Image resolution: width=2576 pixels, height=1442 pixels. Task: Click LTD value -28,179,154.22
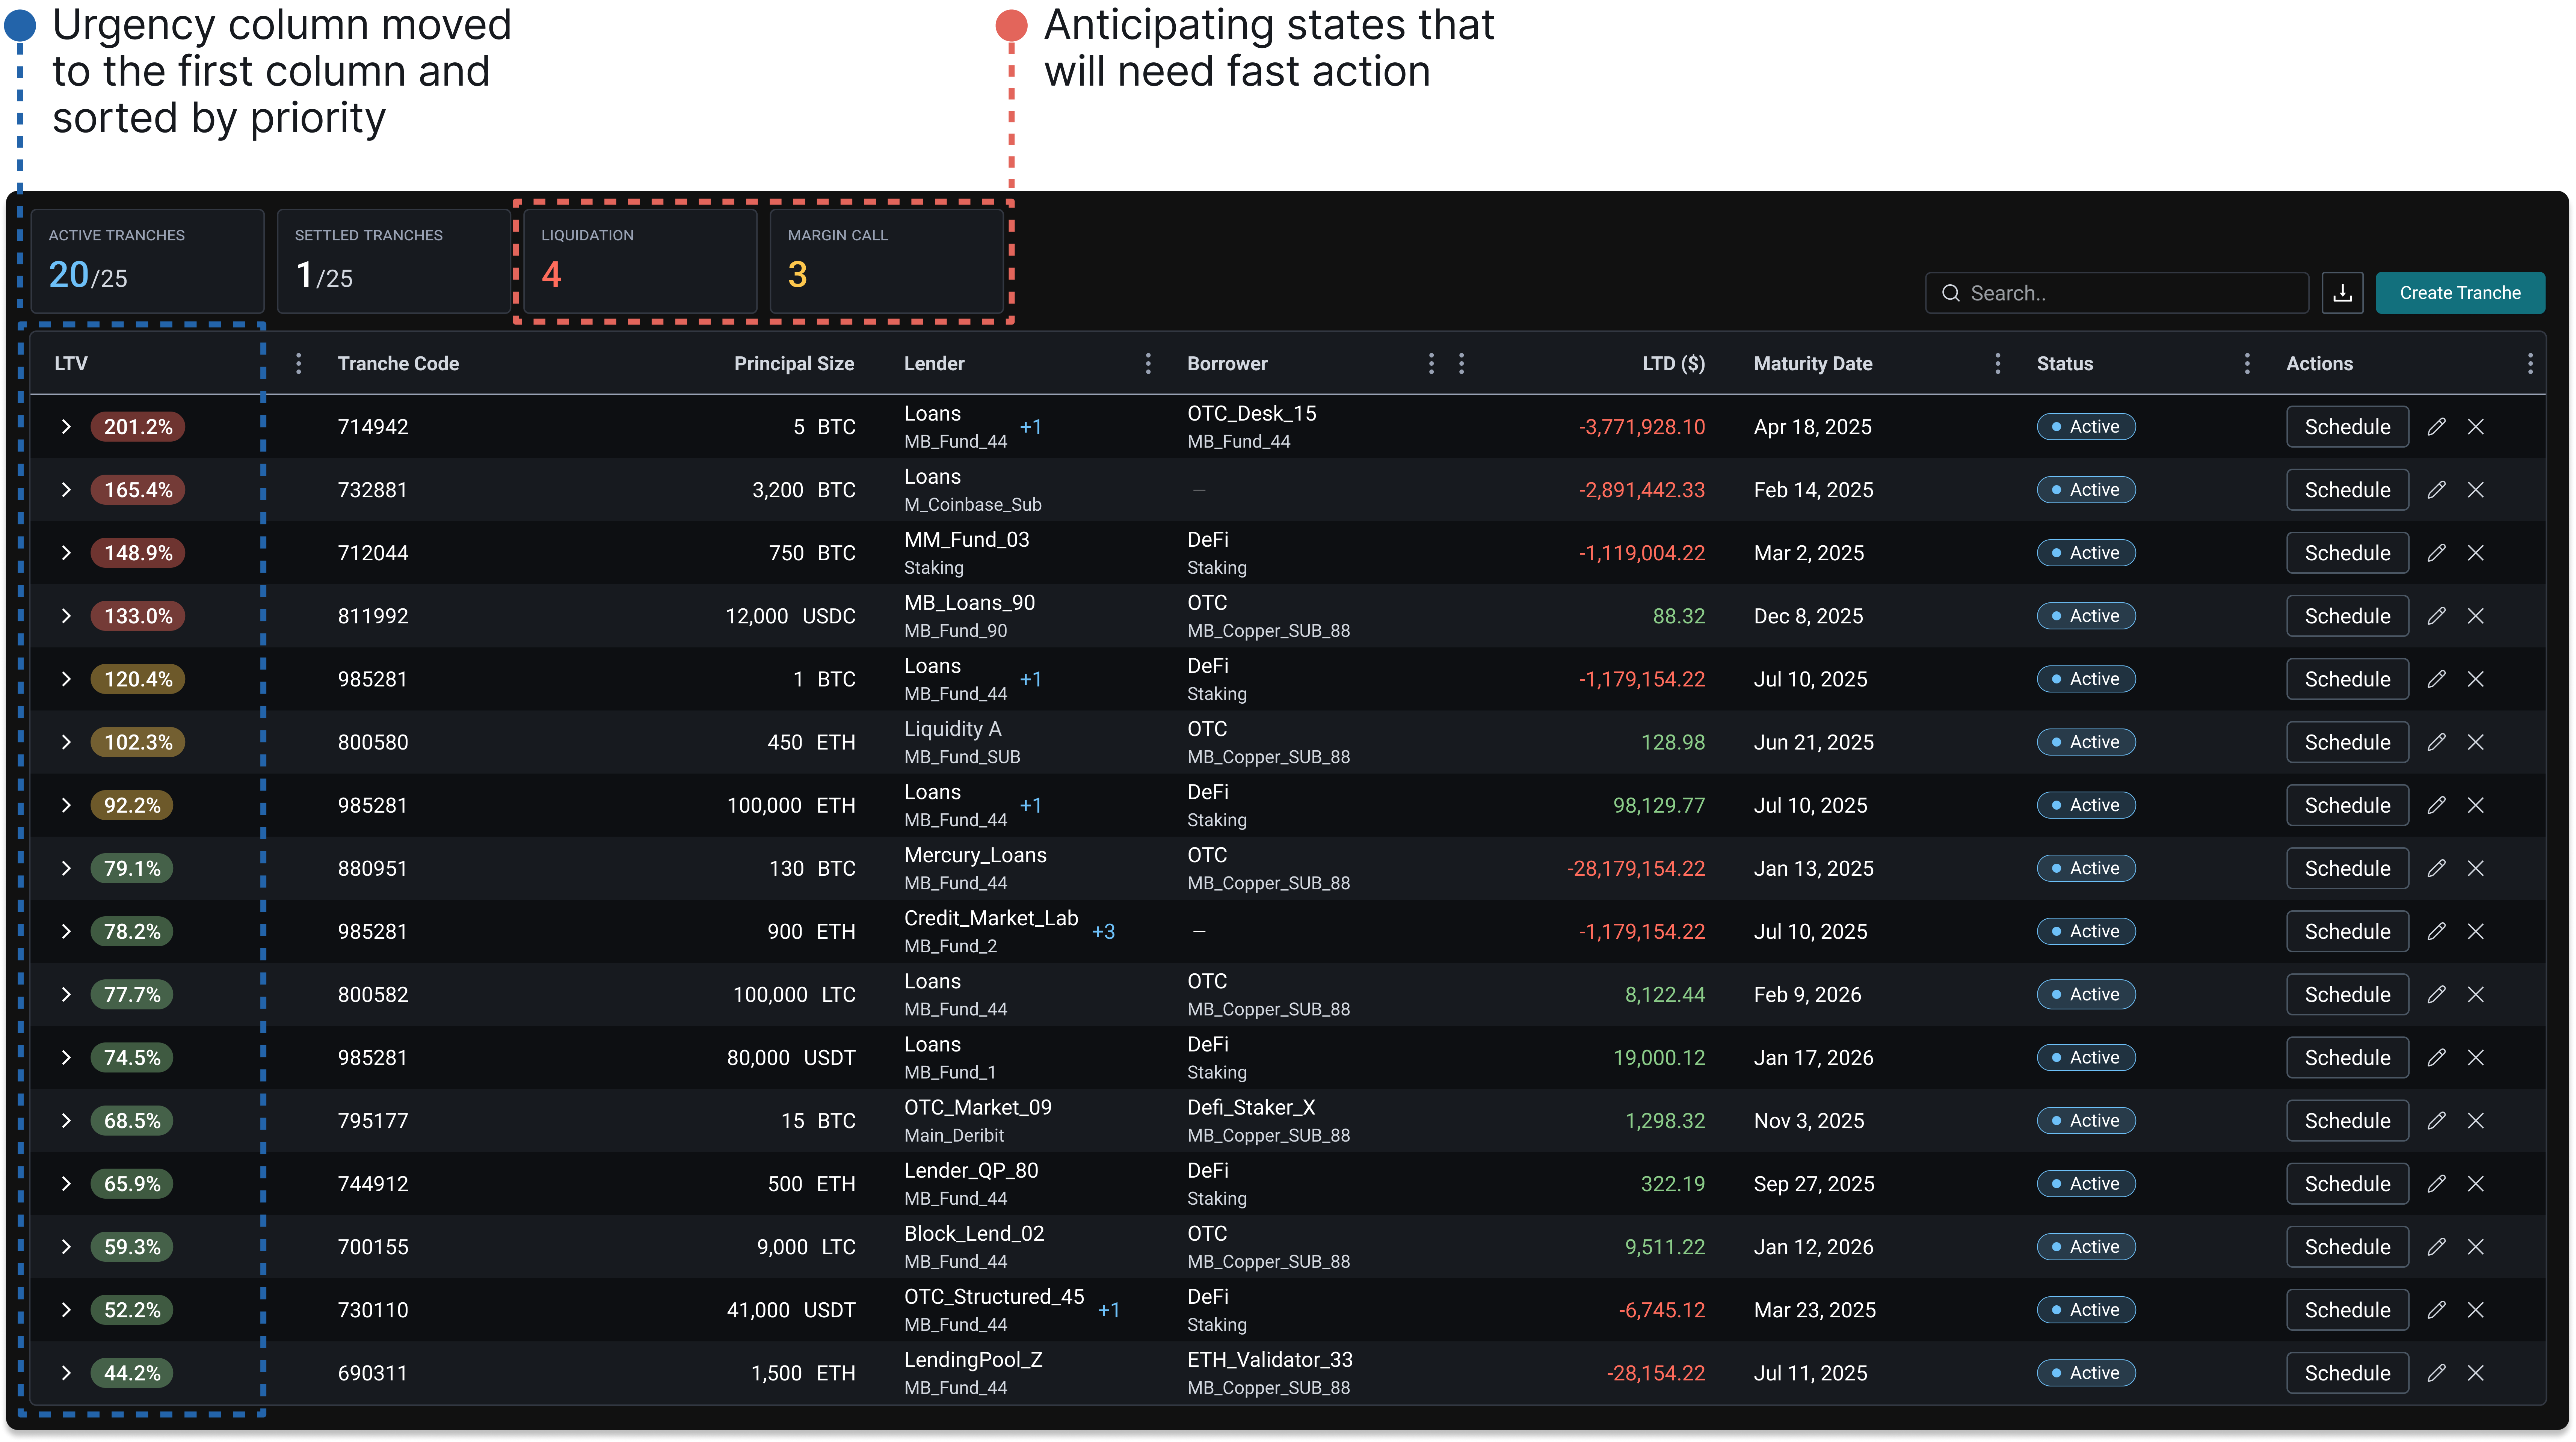1636,868
